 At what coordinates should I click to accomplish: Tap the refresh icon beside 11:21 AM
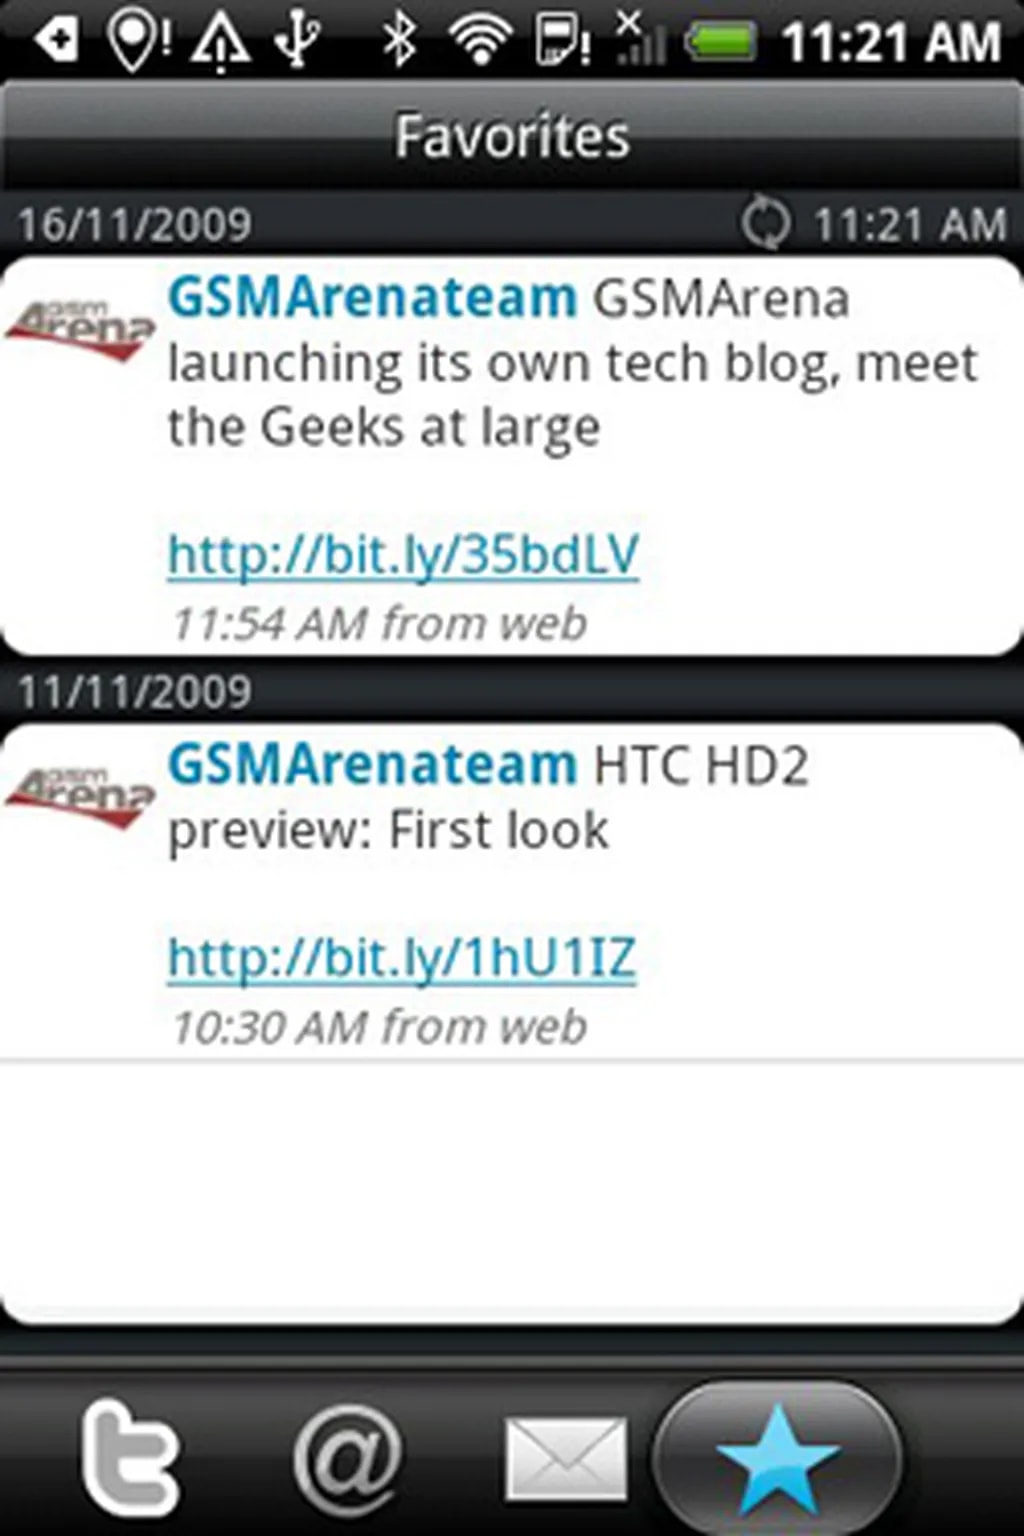point(766,222)
